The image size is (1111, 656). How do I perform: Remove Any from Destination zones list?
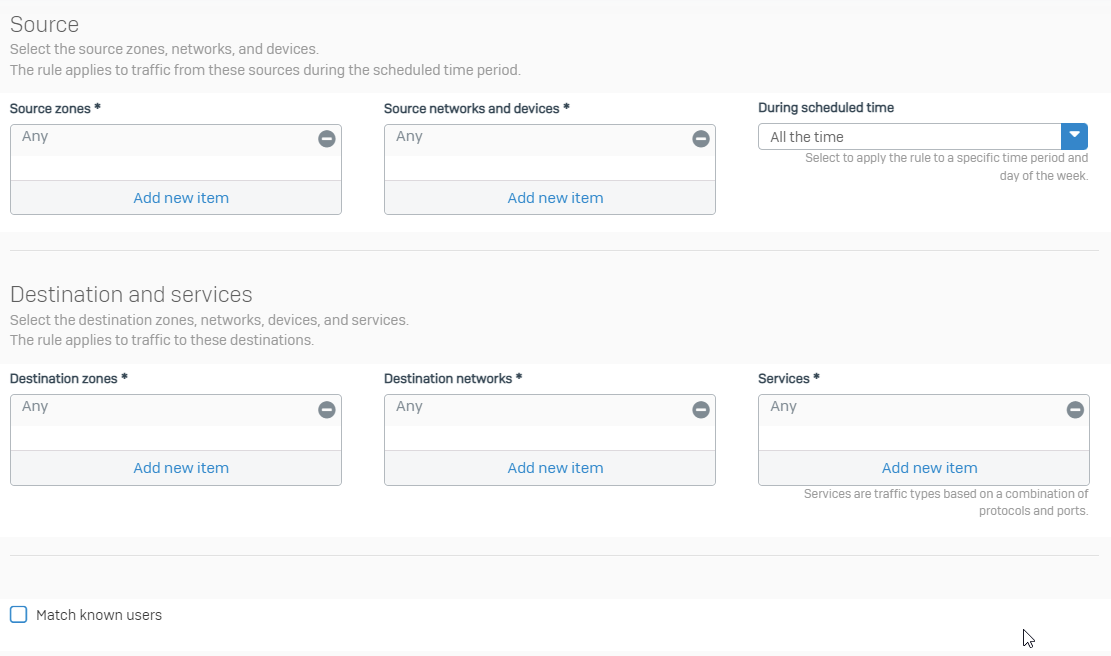coord(327,409)
